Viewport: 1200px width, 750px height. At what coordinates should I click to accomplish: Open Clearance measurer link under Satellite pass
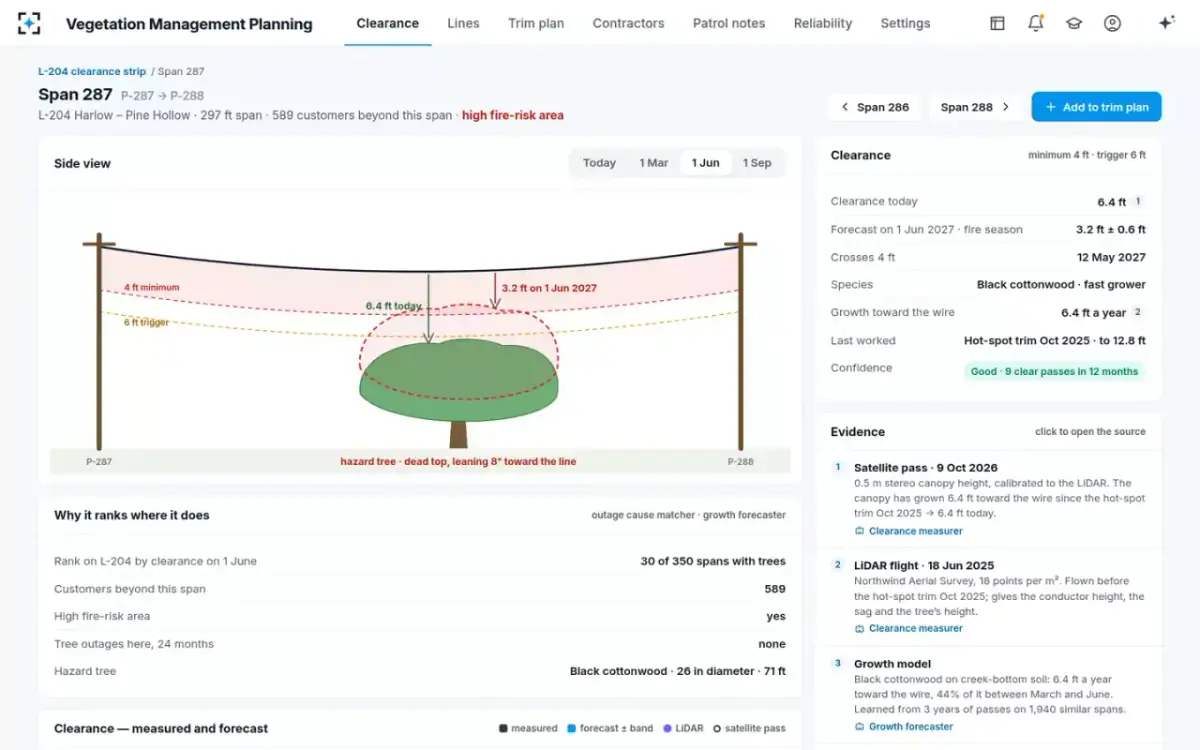click(x=915, y=531)
